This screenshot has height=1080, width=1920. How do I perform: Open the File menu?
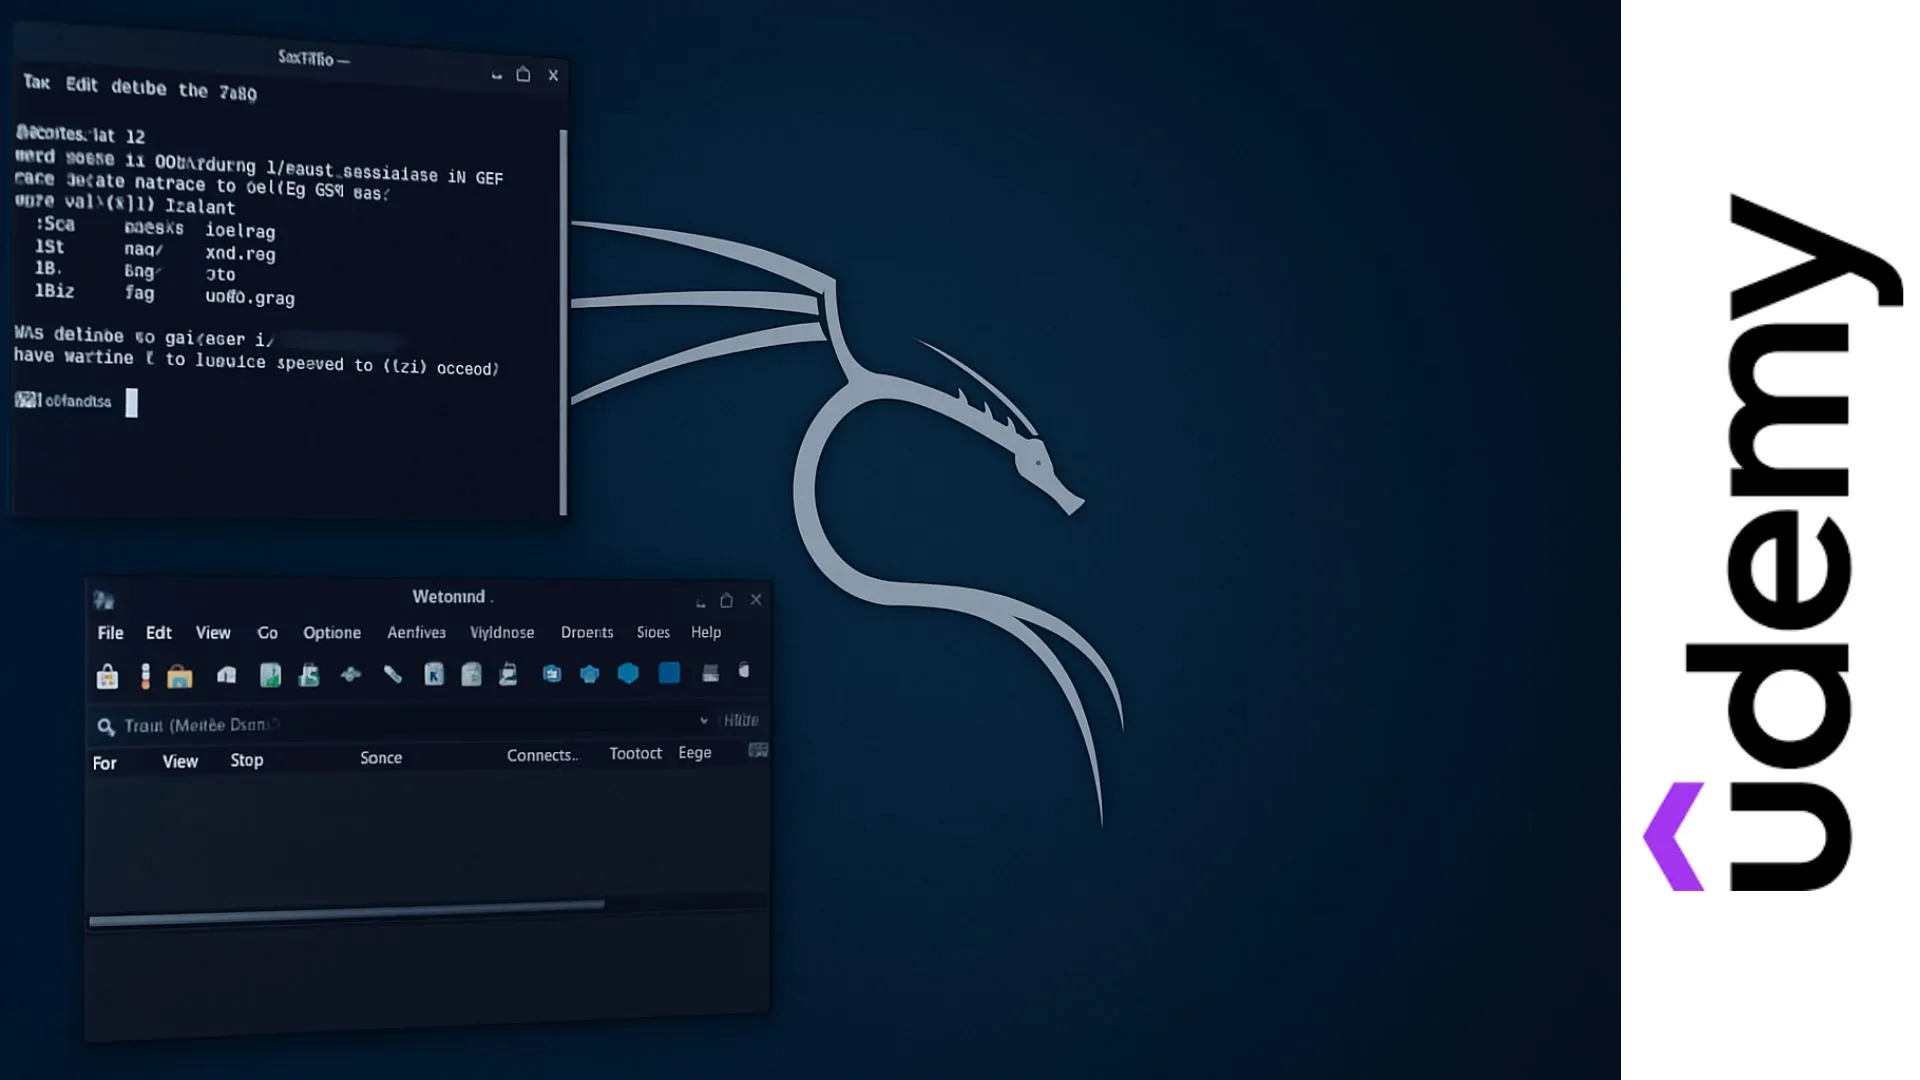110,633
